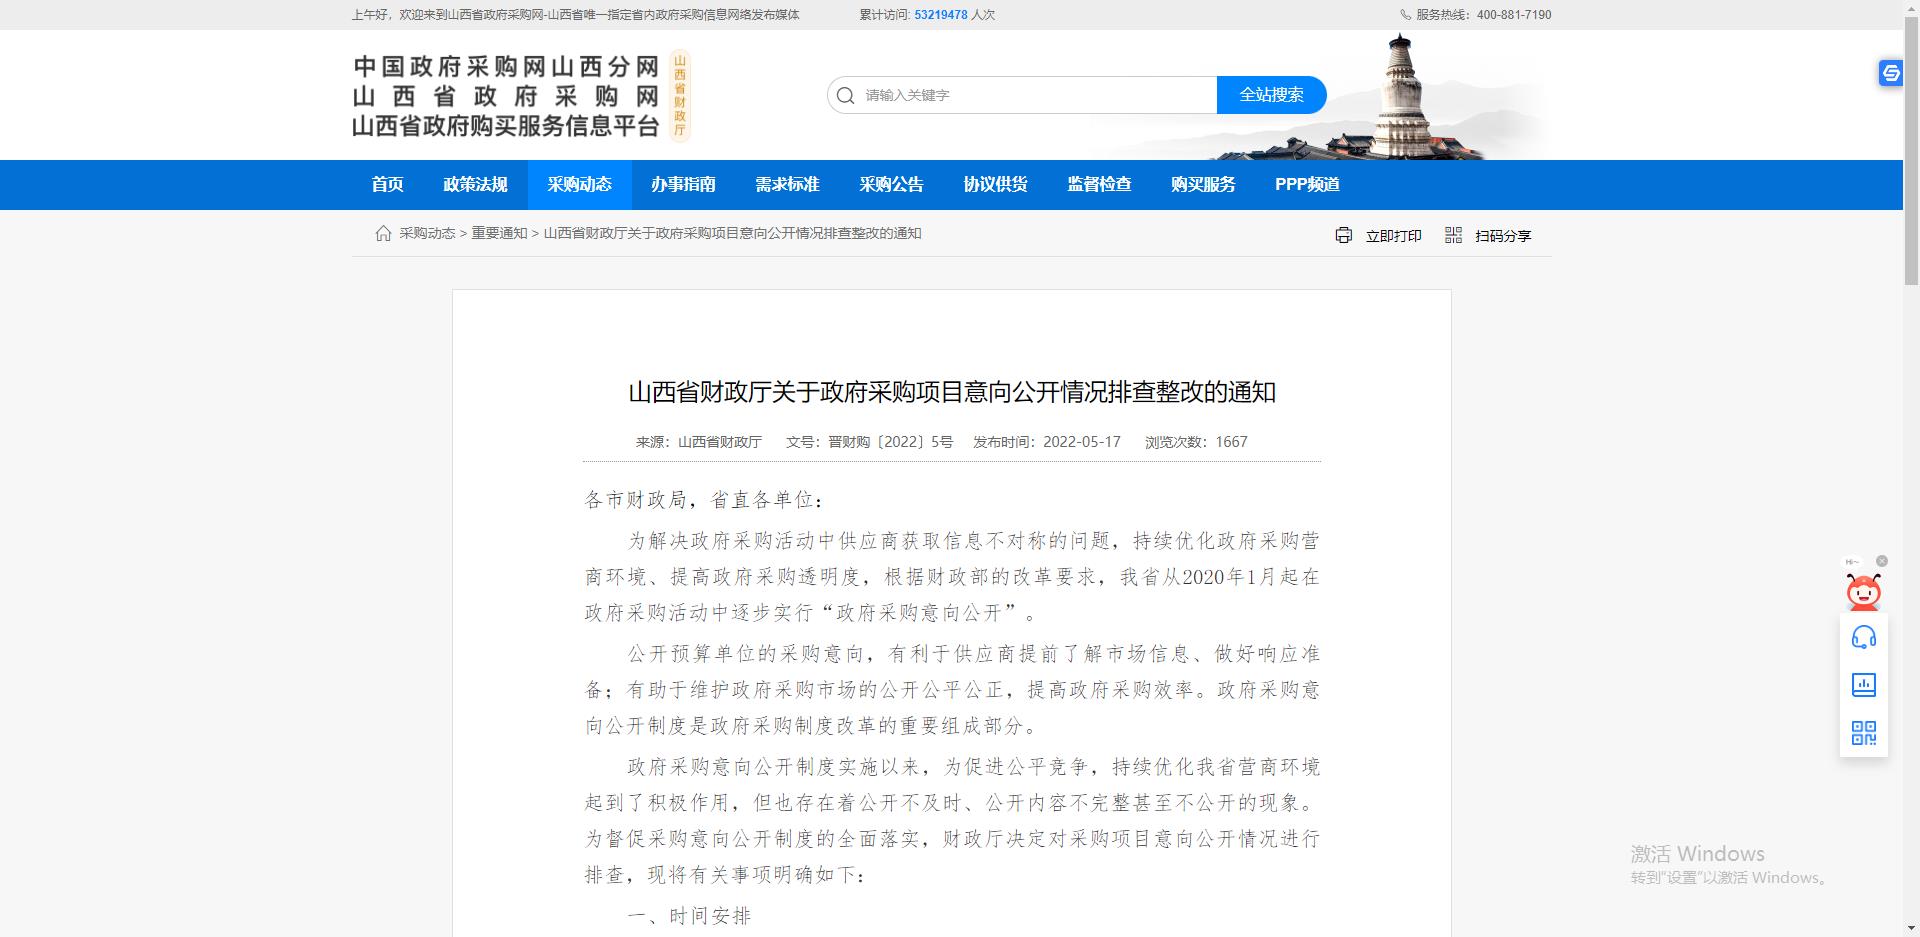Open the 首页 navigation tab
The image size is (1920, 937).
387,185
